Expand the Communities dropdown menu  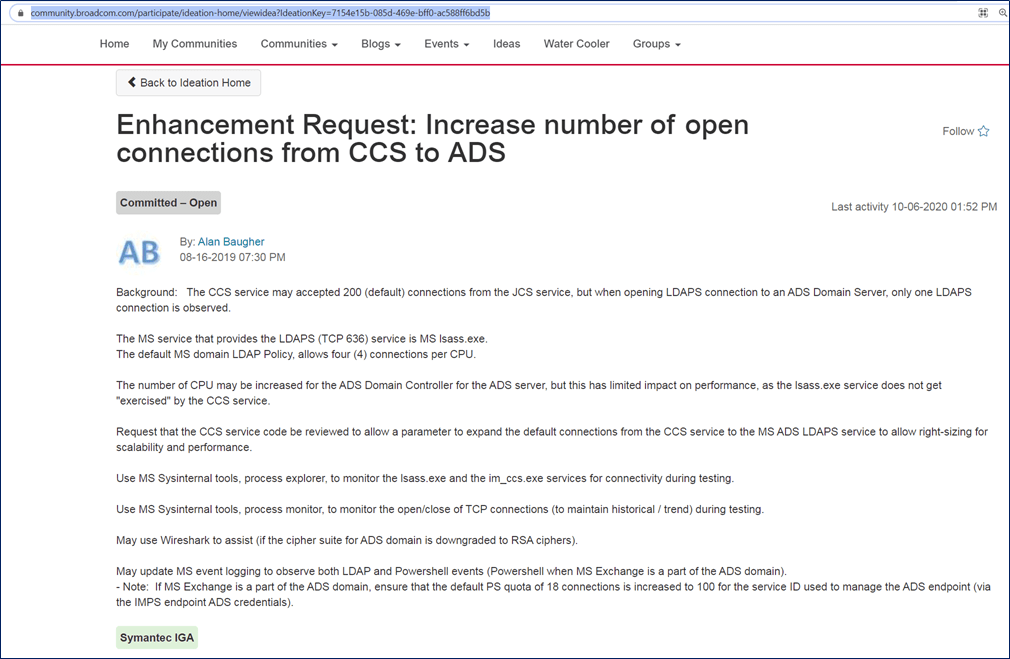click(x=298, y=44)
